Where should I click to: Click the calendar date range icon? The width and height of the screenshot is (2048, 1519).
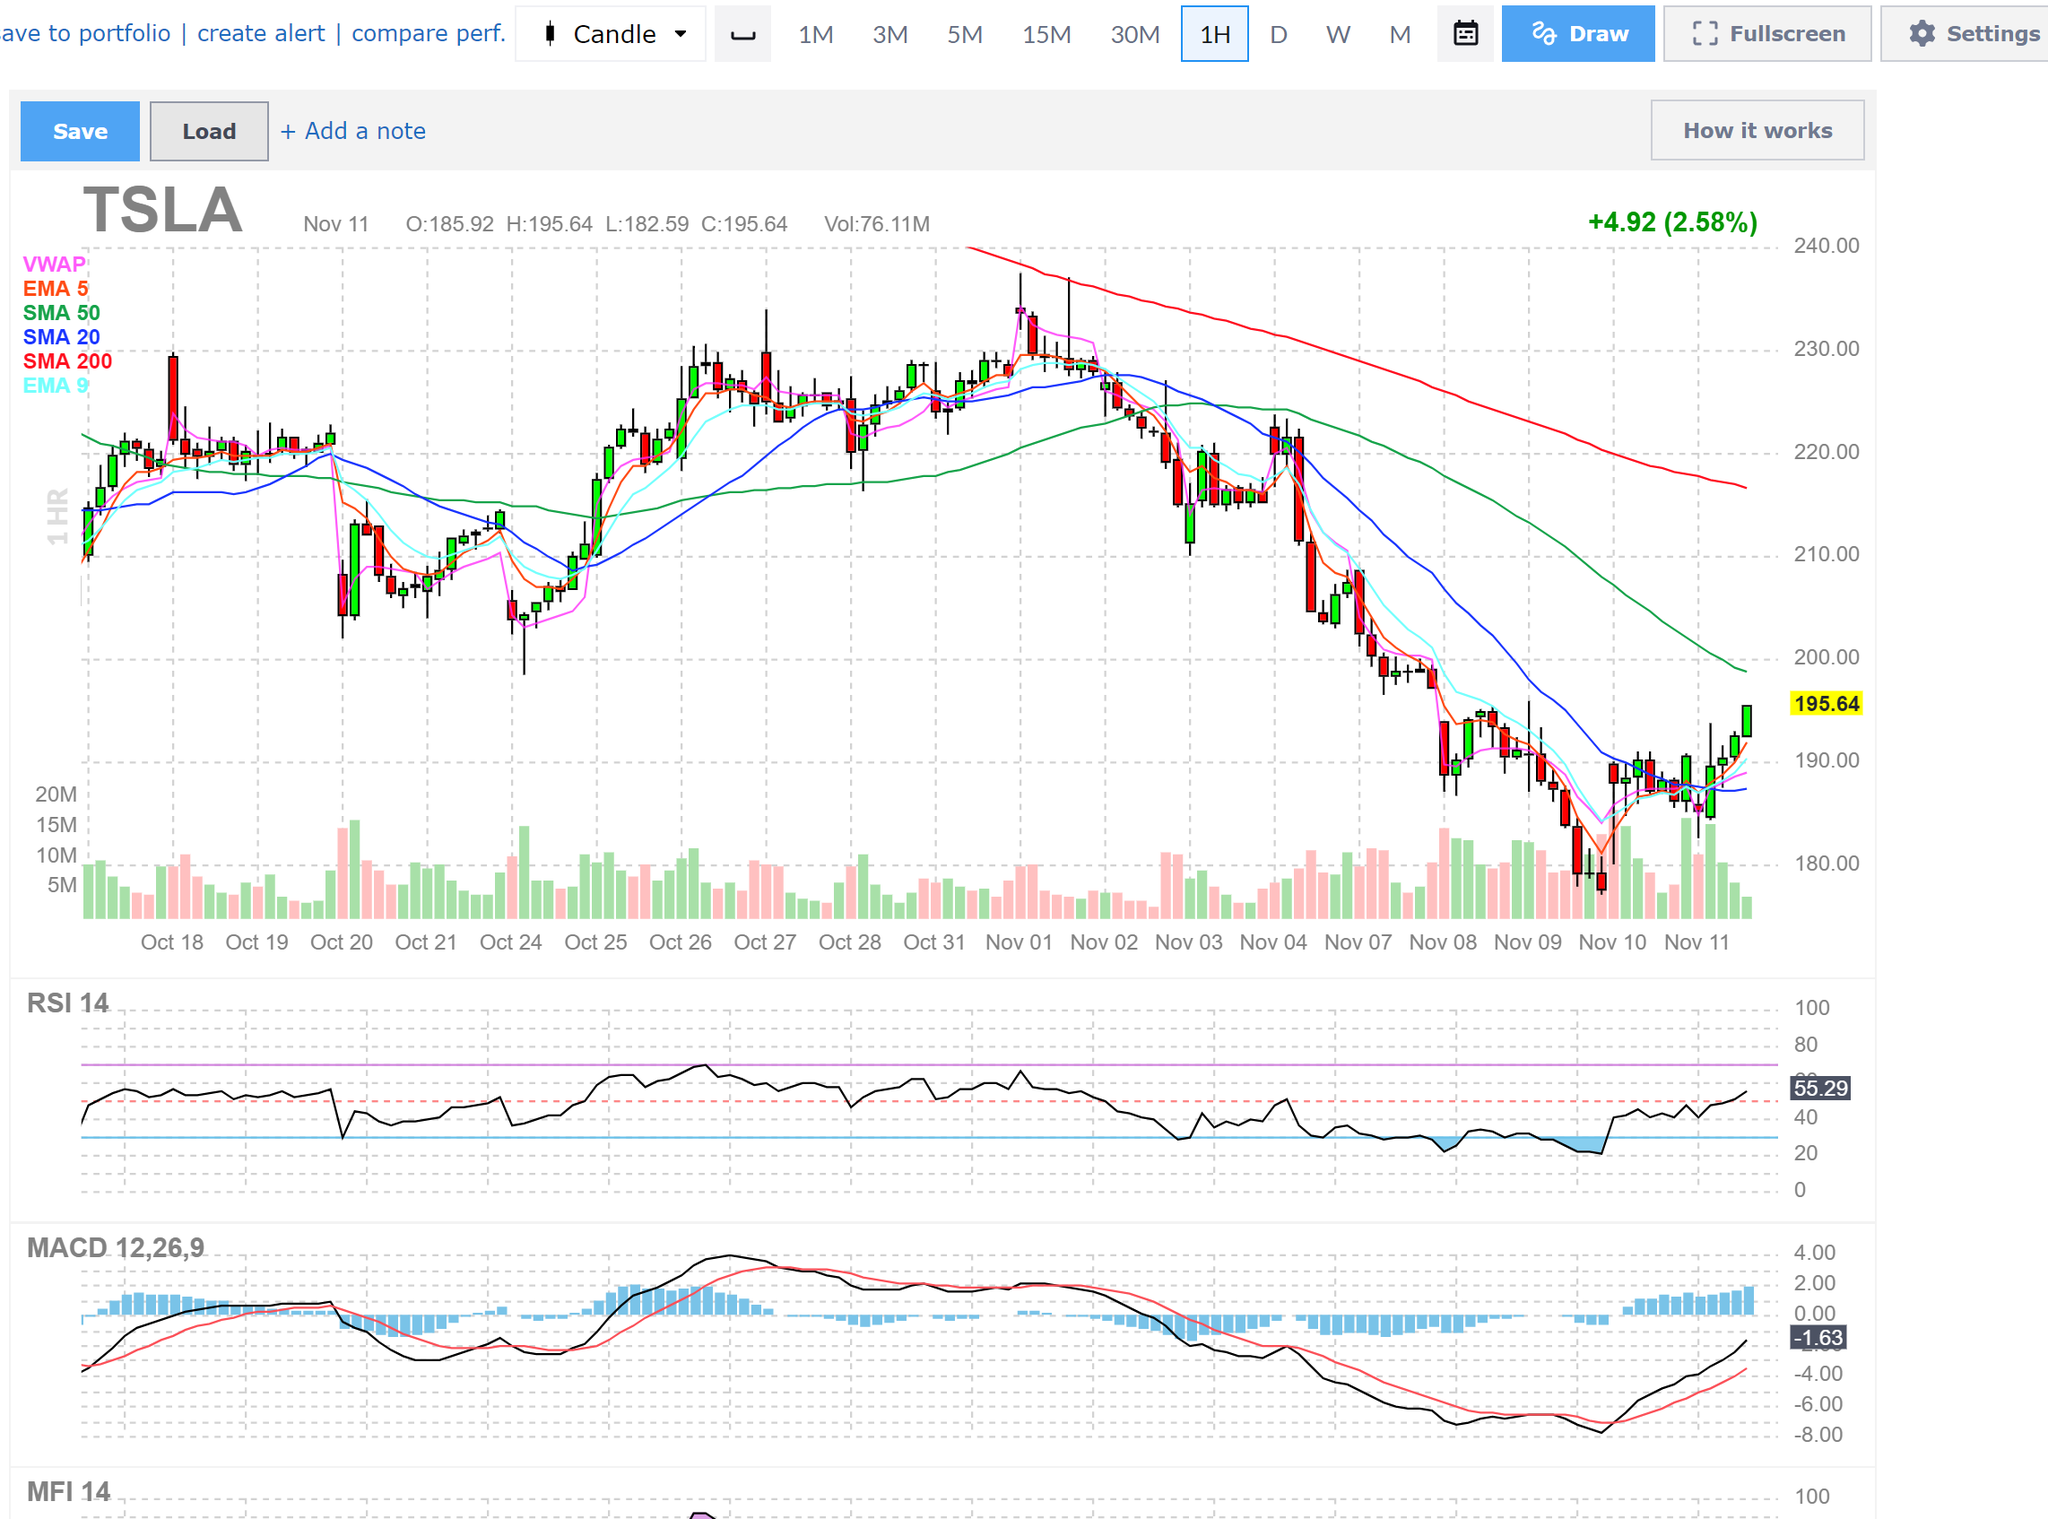tap(1465, 34)
